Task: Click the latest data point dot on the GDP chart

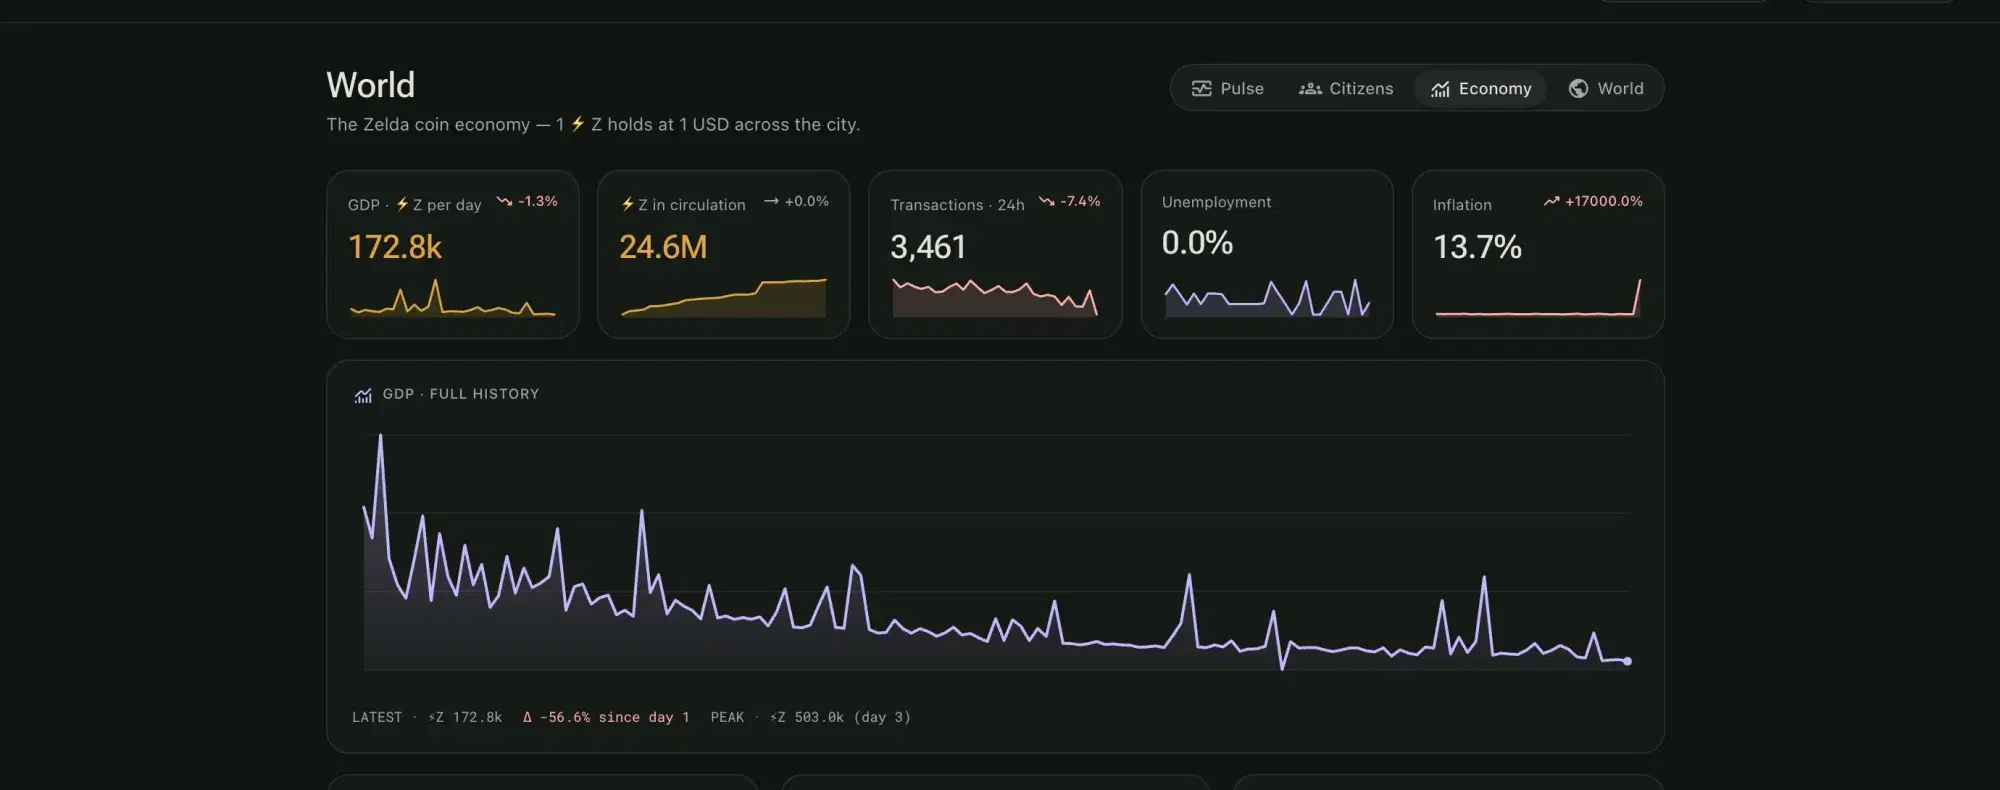Action: [x=1627, y=661]
